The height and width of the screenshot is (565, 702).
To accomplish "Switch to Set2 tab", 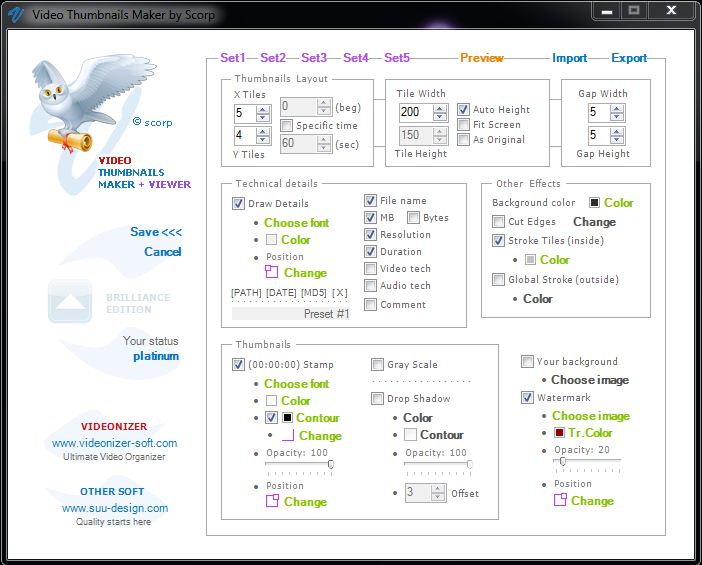I will [273, 58].
